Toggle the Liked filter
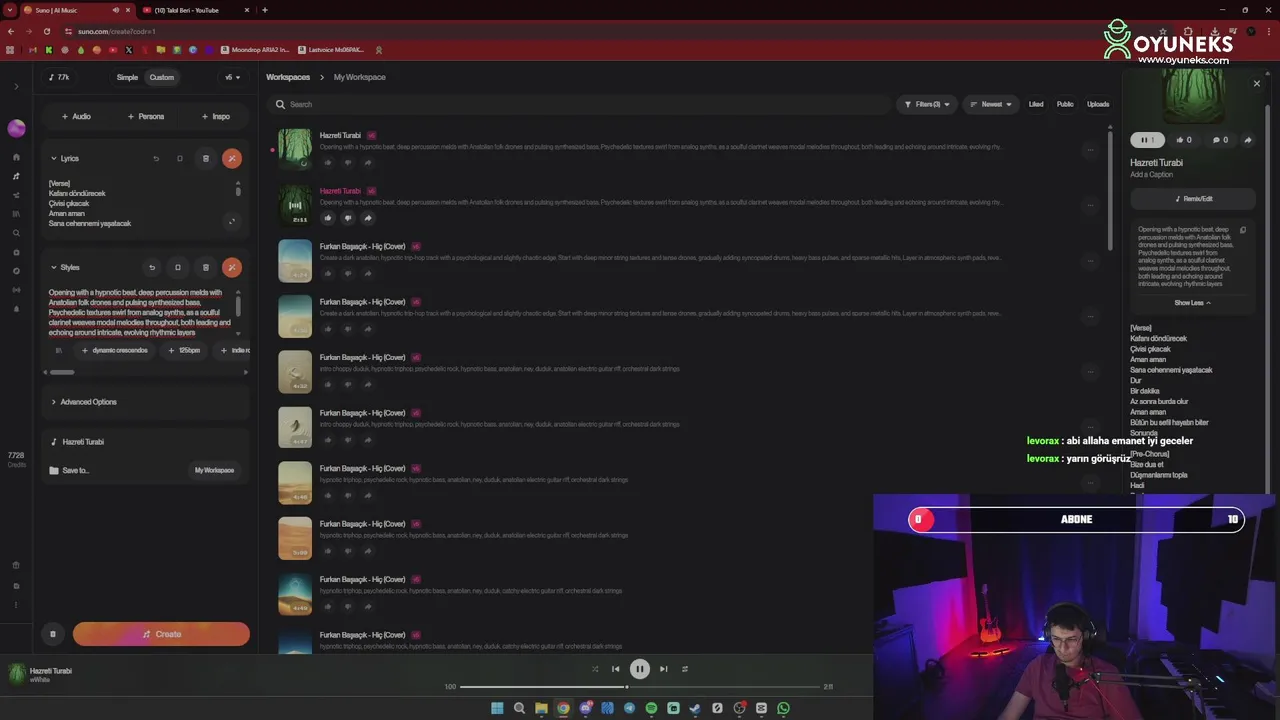This screenshot has width=1280, height=720. click(x=1036, y=104)
